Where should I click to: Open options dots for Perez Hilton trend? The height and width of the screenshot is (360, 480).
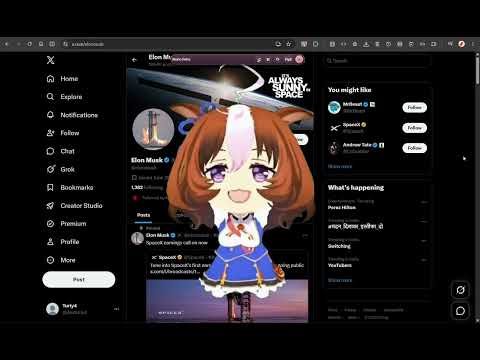pos(424,202)
